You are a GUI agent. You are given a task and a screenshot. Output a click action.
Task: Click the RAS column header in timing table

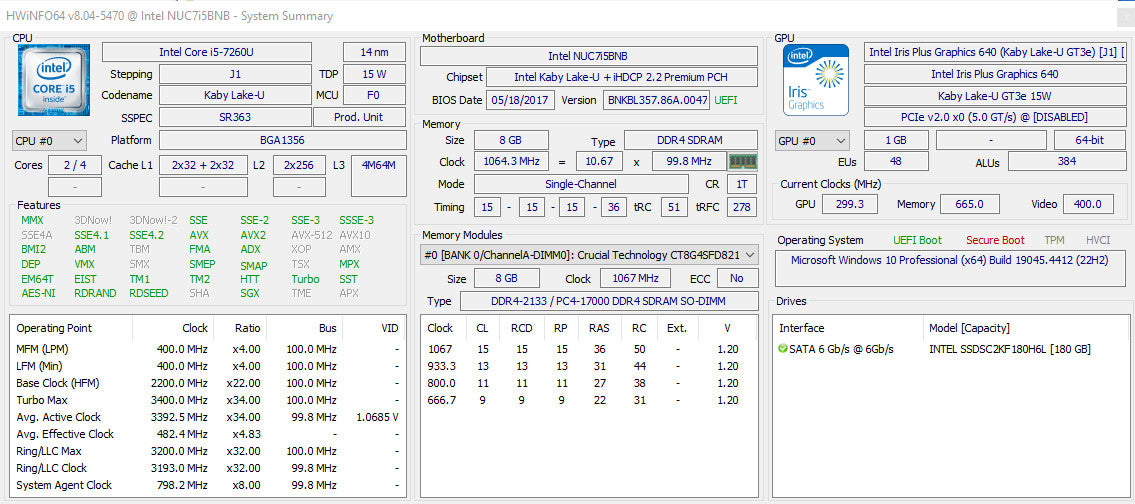599,328
